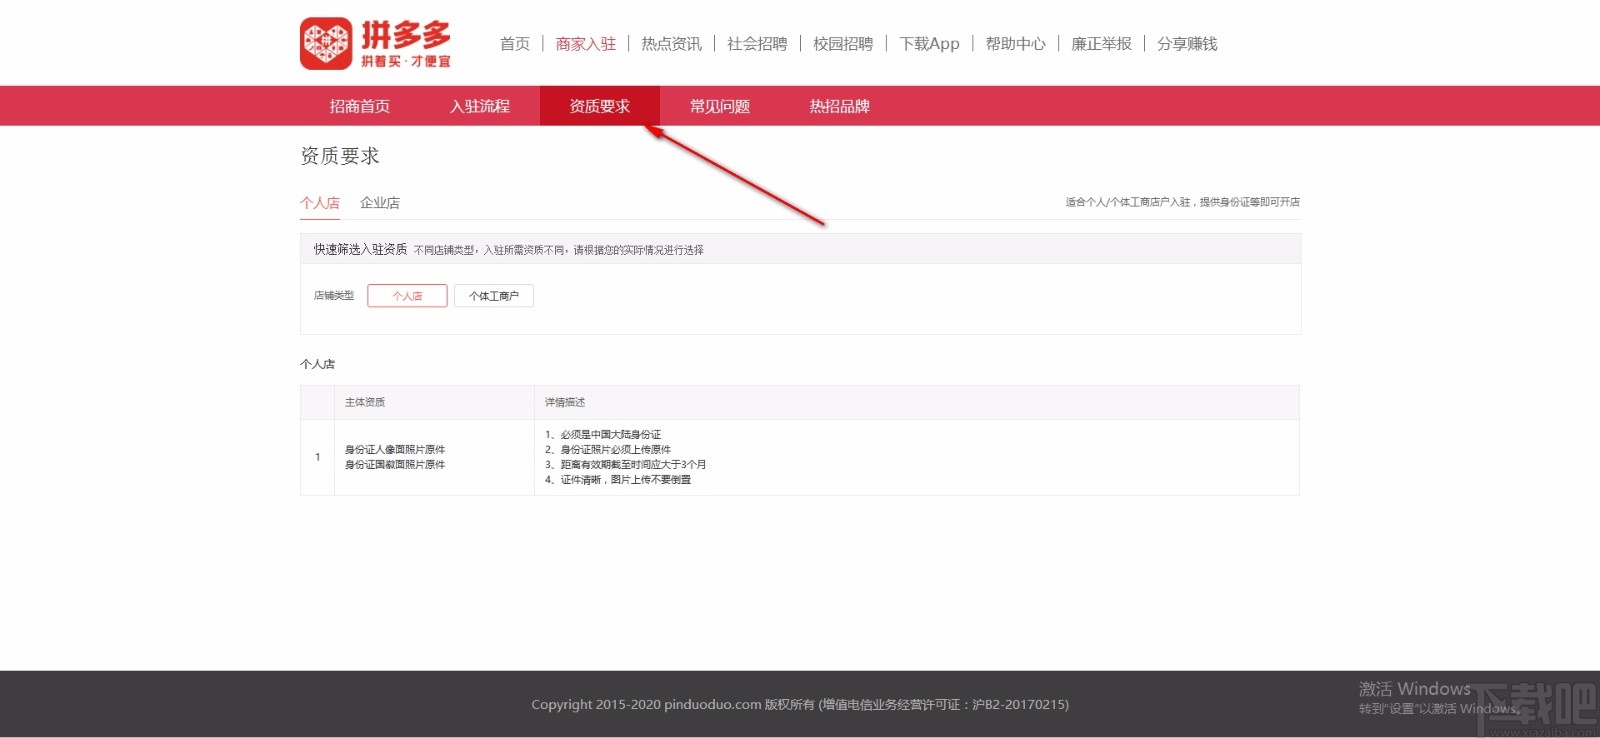The height and width of the screenshot is (738, 1600).
Task: Click the 店铺类型 label
Action: (334, 296)
